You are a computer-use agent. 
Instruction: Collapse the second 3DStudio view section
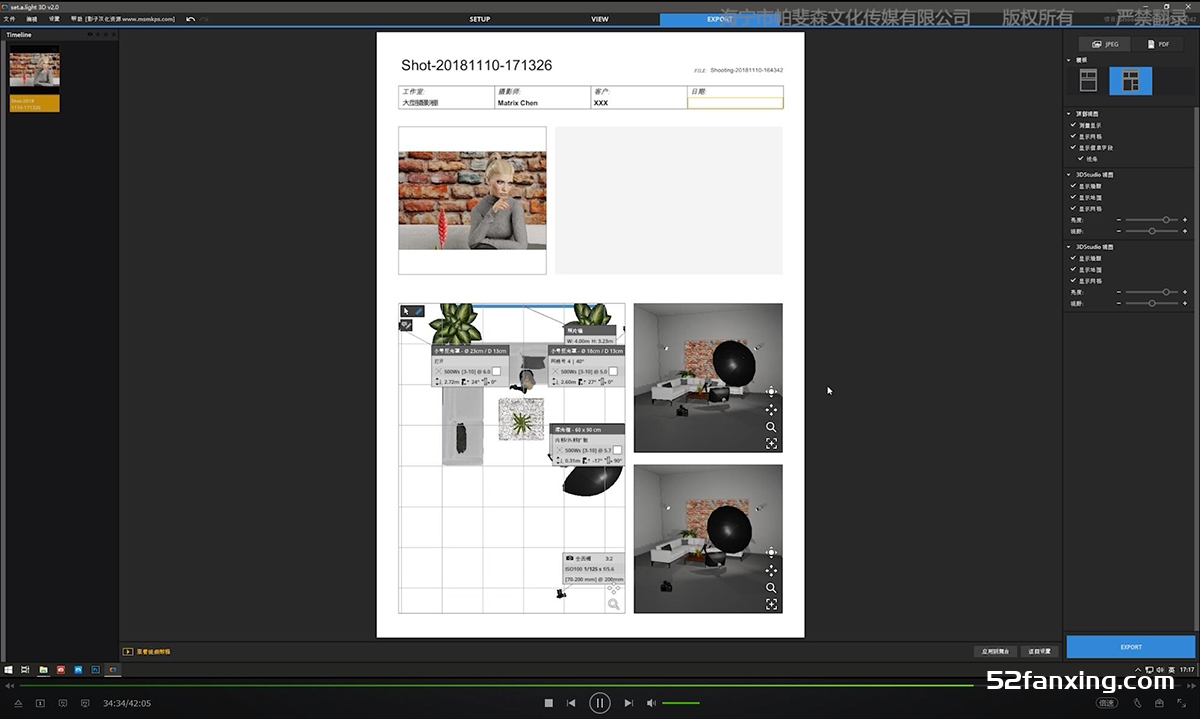pyautogui.click(x=1068, y=247)
